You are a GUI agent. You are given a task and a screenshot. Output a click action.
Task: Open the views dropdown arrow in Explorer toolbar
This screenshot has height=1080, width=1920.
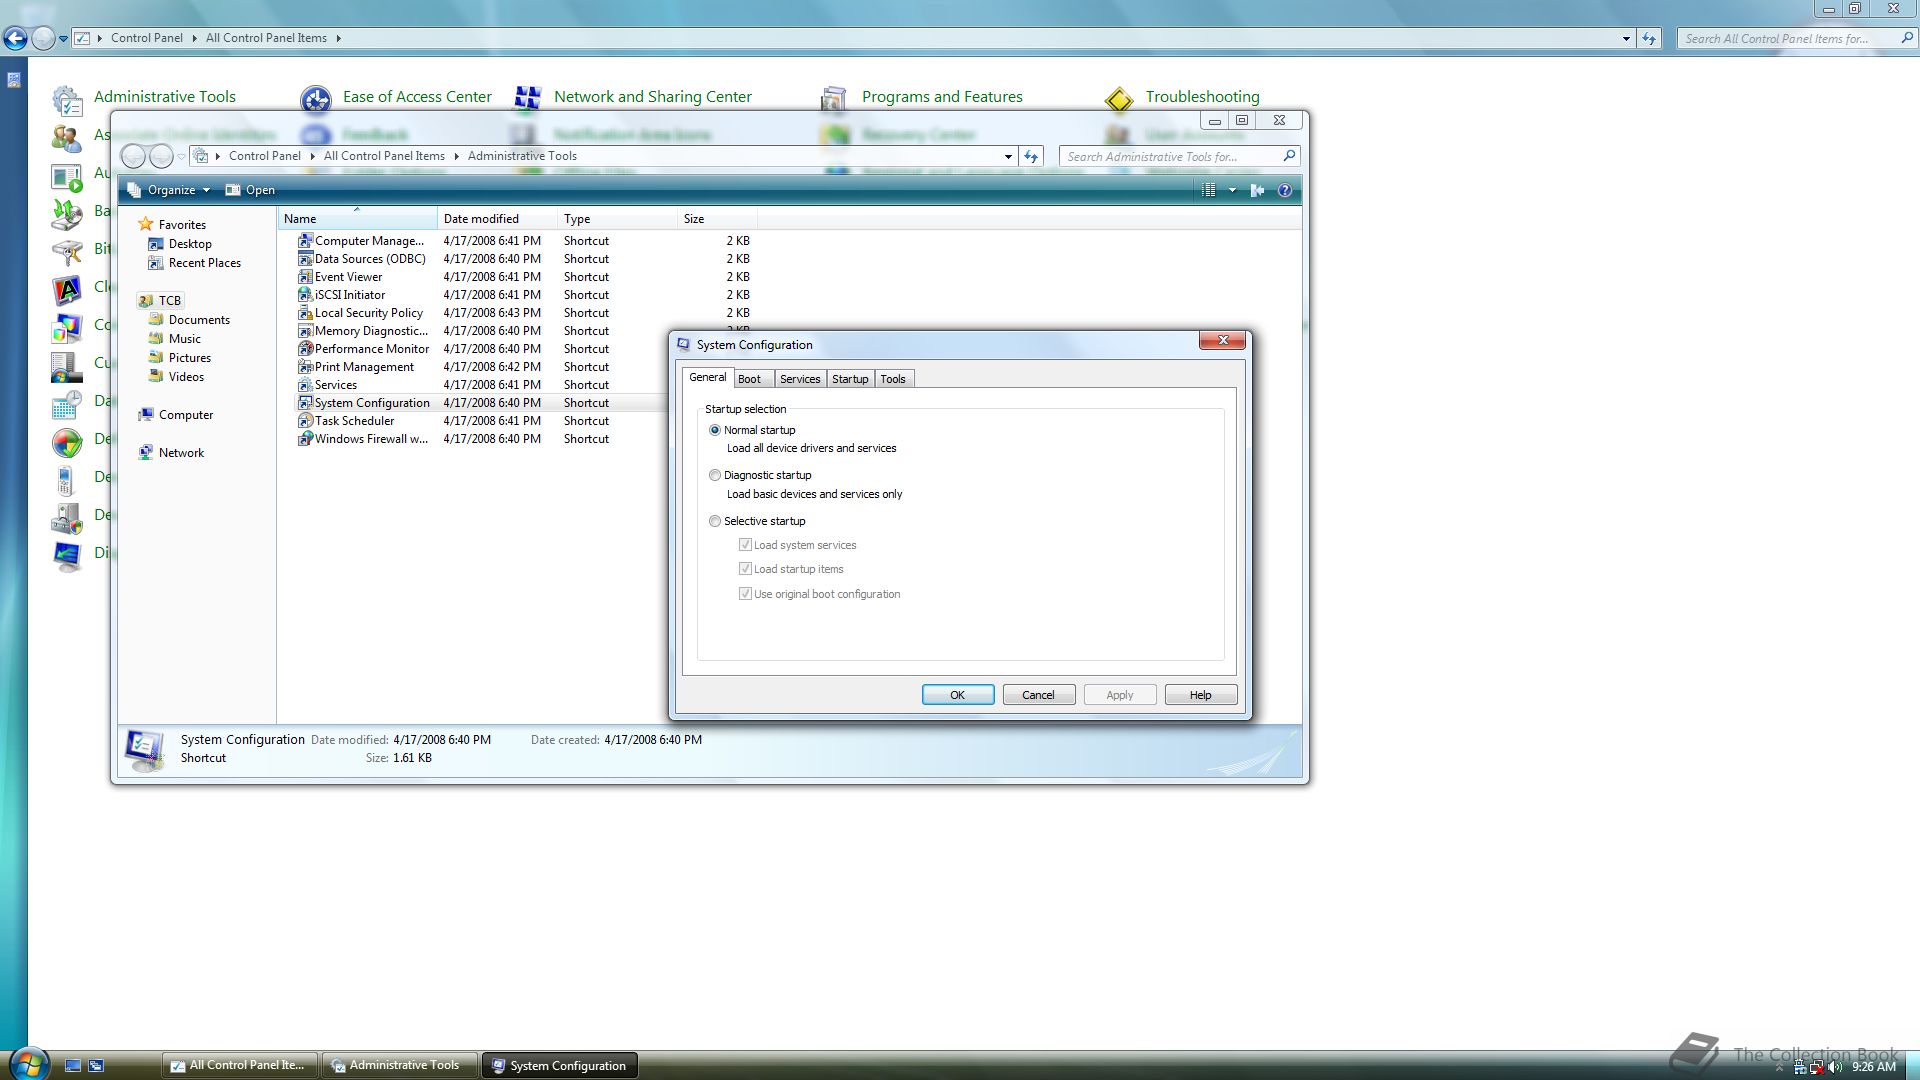1232,190
